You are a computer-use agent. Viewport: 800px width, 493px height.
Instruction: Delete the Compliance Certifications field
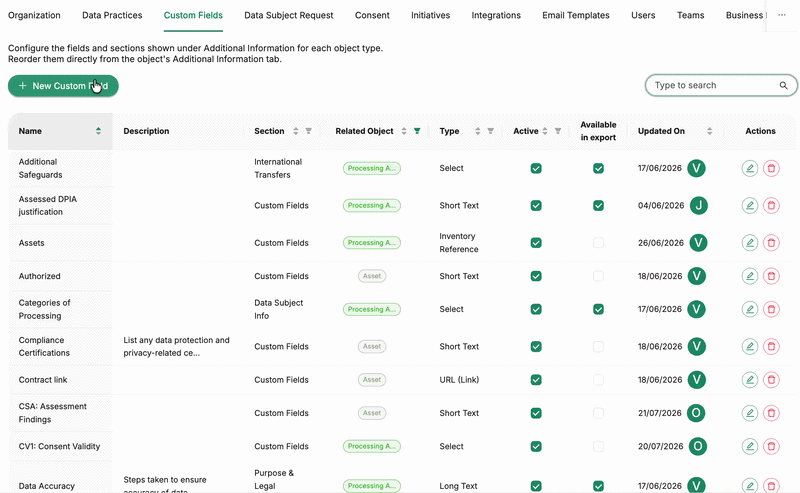771,347
